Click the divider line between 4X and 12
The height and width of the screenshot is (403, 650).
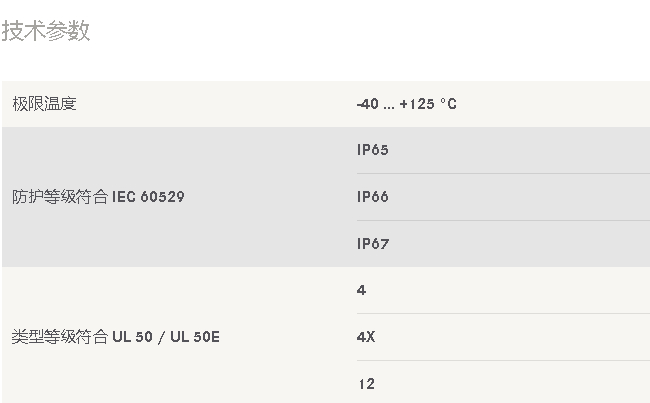point(503,360)
